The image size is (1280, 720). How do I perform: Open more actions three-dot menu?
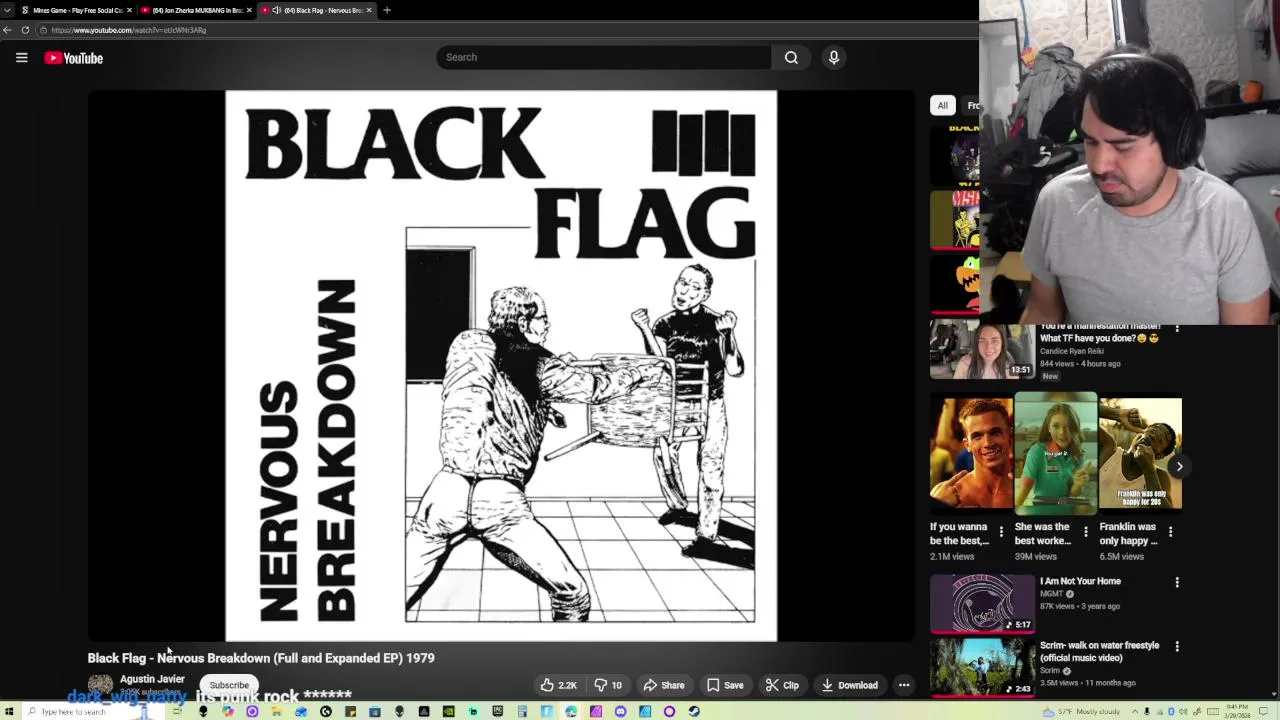click(x=904, y=685)
